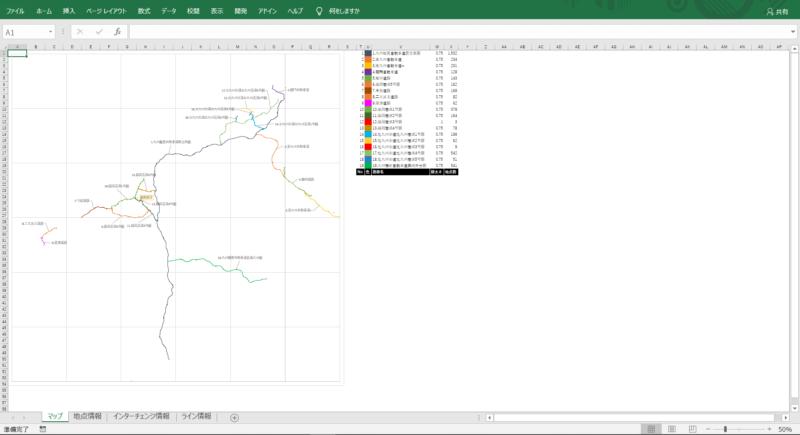Switch to Normal view icon

[651, 429]
